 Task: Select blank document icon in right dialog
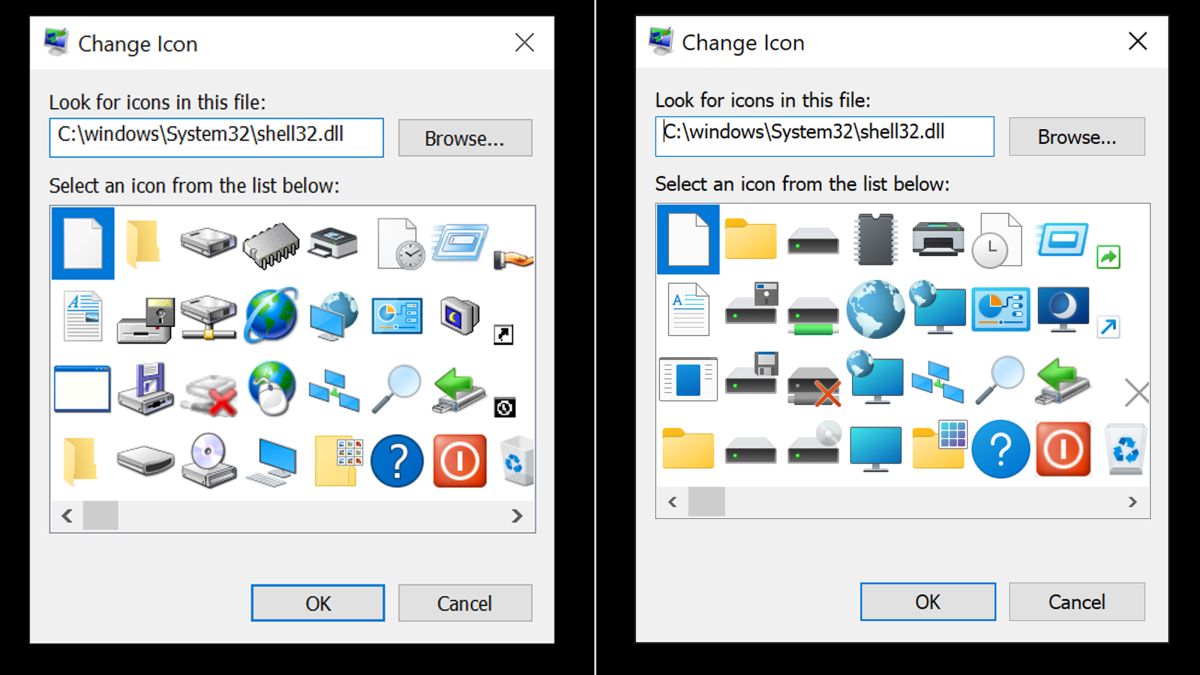tap(688, 241)
